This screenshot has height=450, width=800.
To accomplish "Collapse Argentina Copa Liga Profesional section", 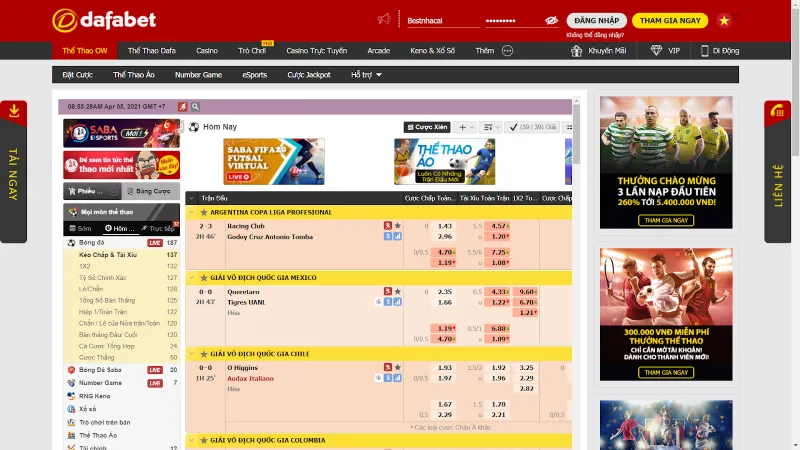I will point(191,212).
